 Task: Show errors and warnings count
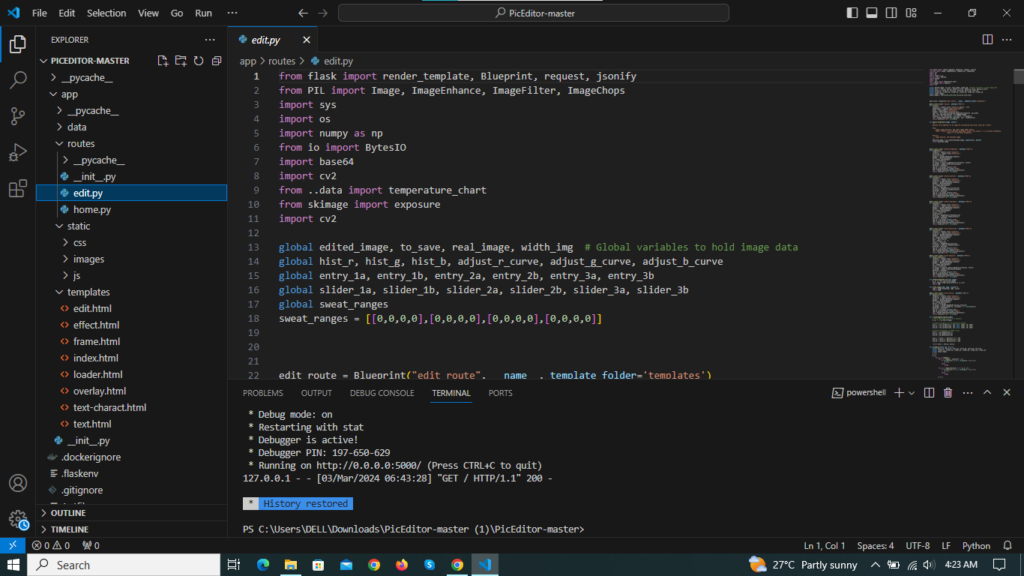click(51, 546)
